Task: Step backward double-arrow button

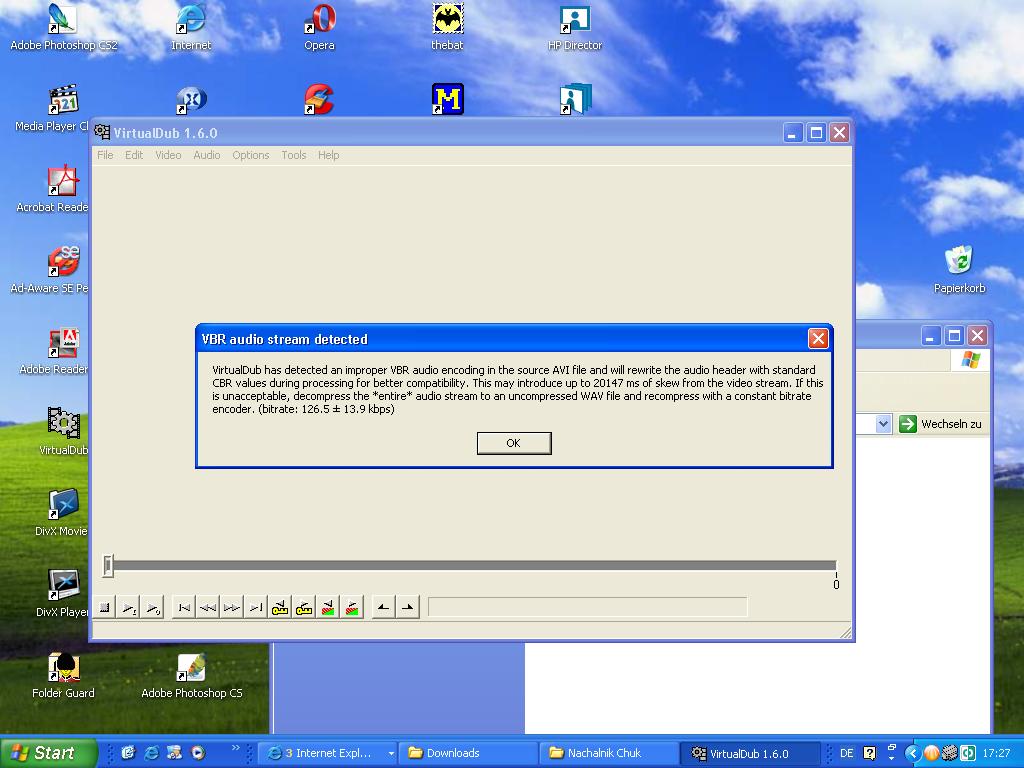Action: (208, 607)
